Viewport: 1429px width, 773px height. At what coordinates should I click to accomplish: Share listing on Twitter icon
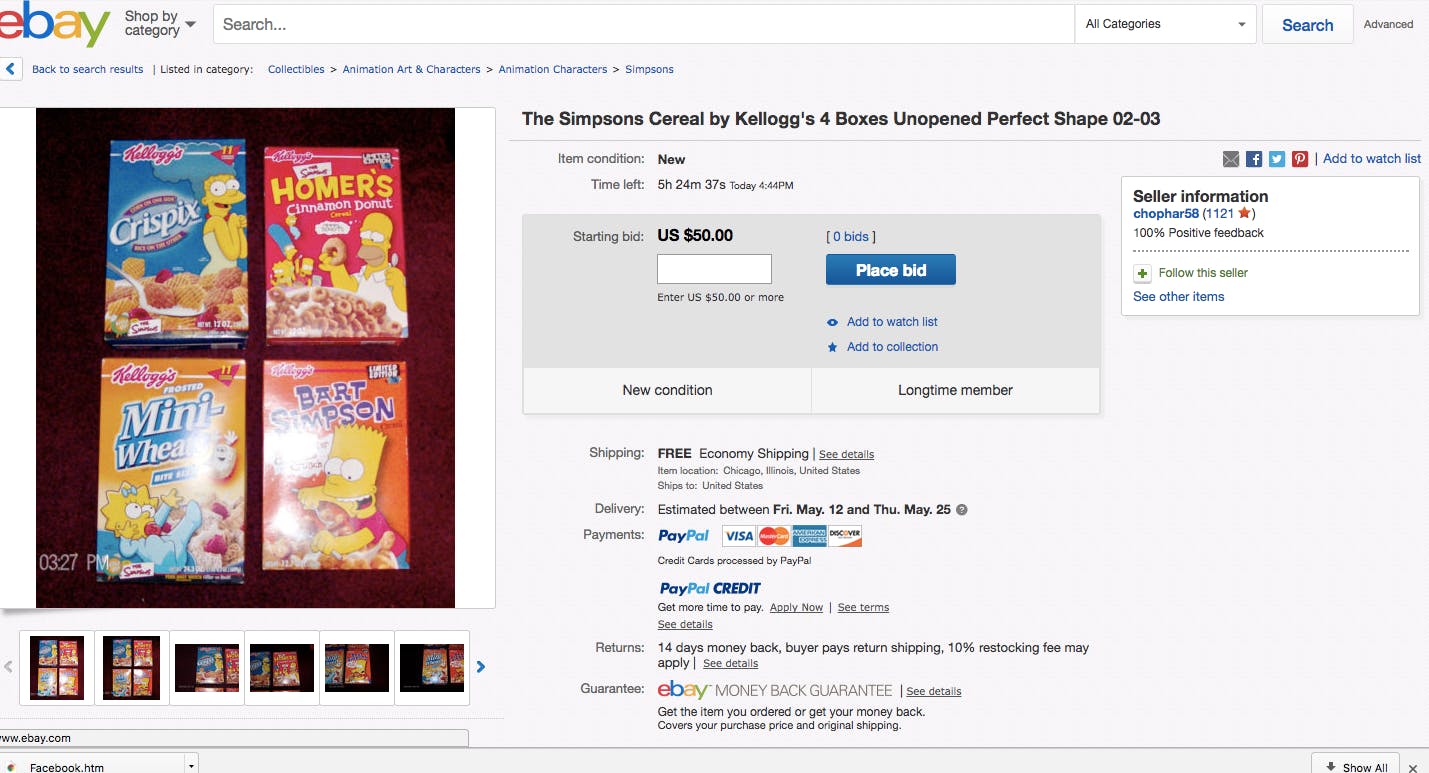pyautogui.click(x=1277, y=159)
